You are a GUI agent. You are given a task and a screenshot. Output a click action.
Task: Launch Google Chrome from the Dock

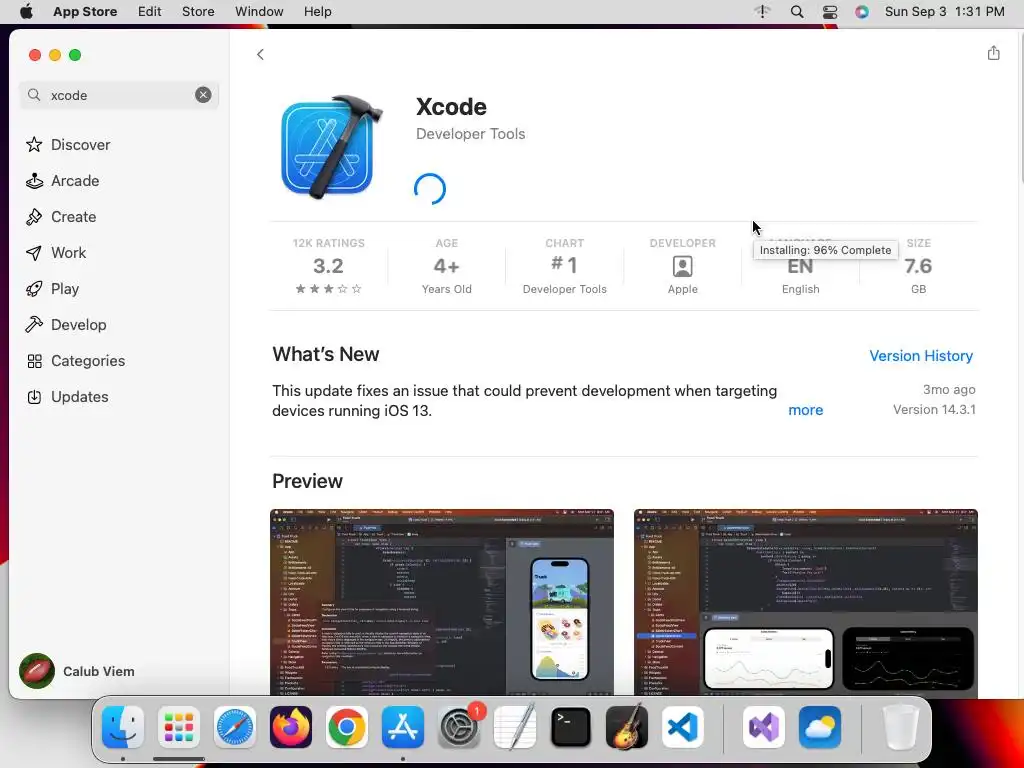(x=347, y=727)
